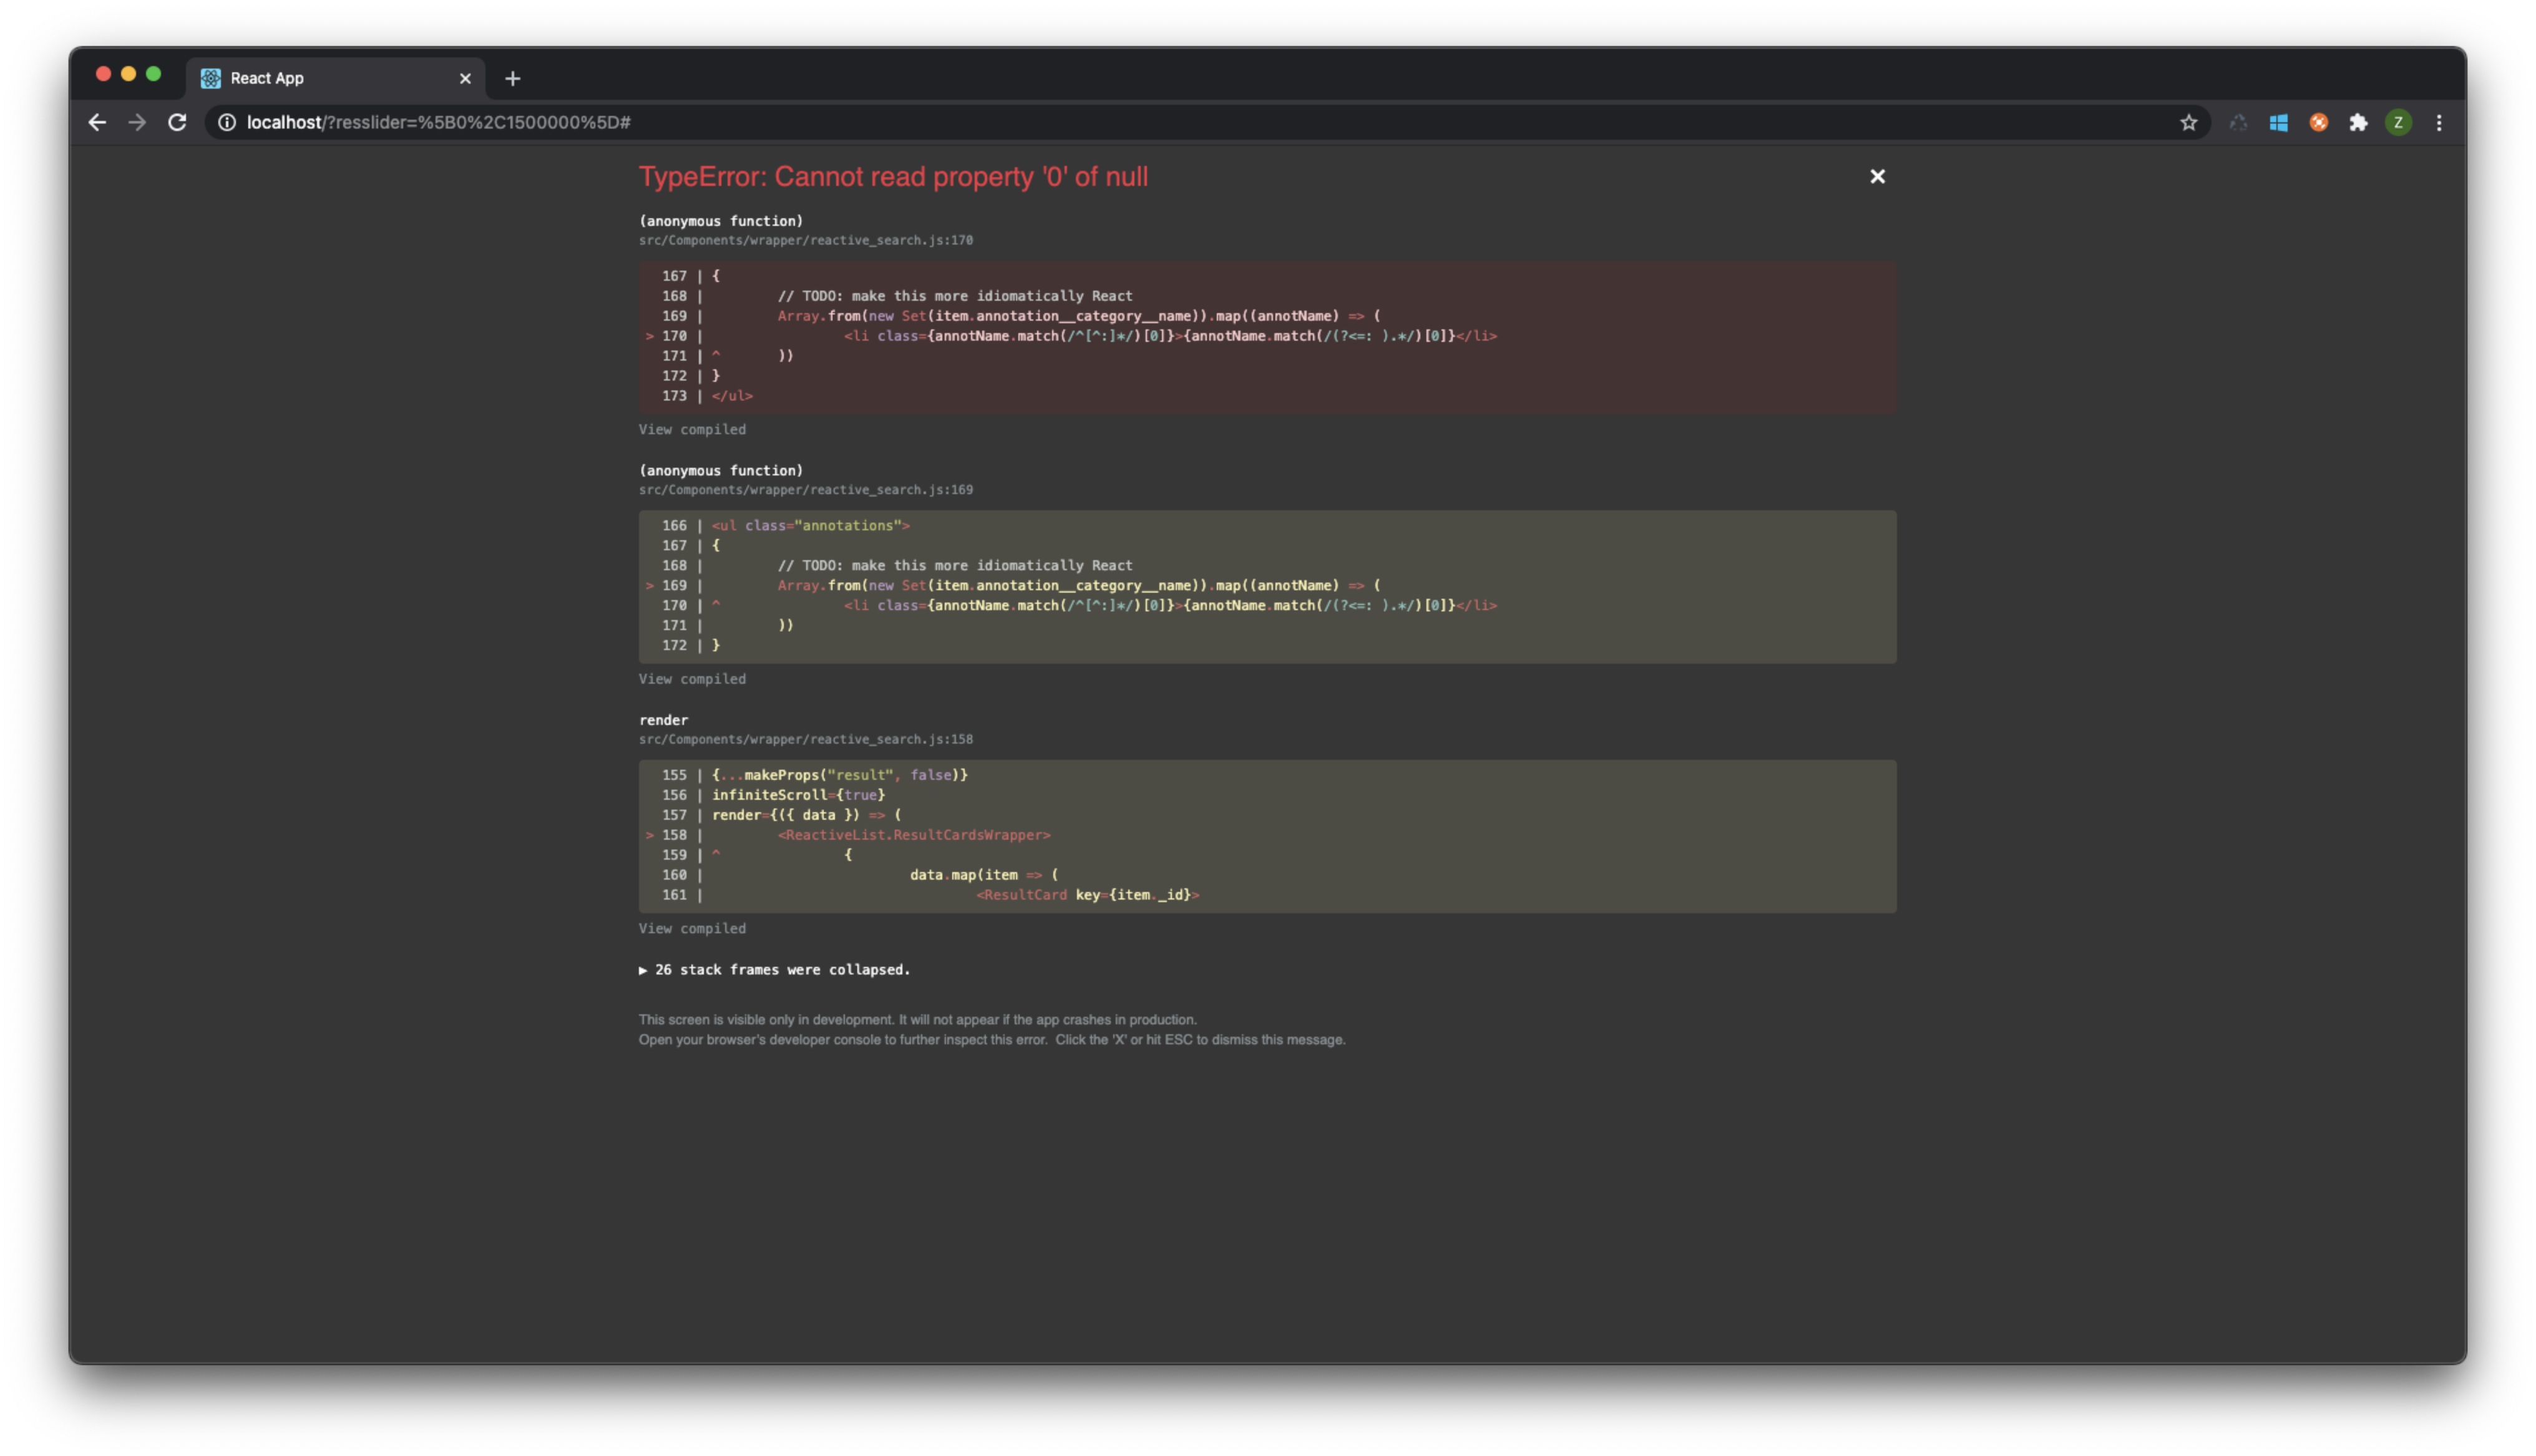Click the back navigation arrow

97,122
